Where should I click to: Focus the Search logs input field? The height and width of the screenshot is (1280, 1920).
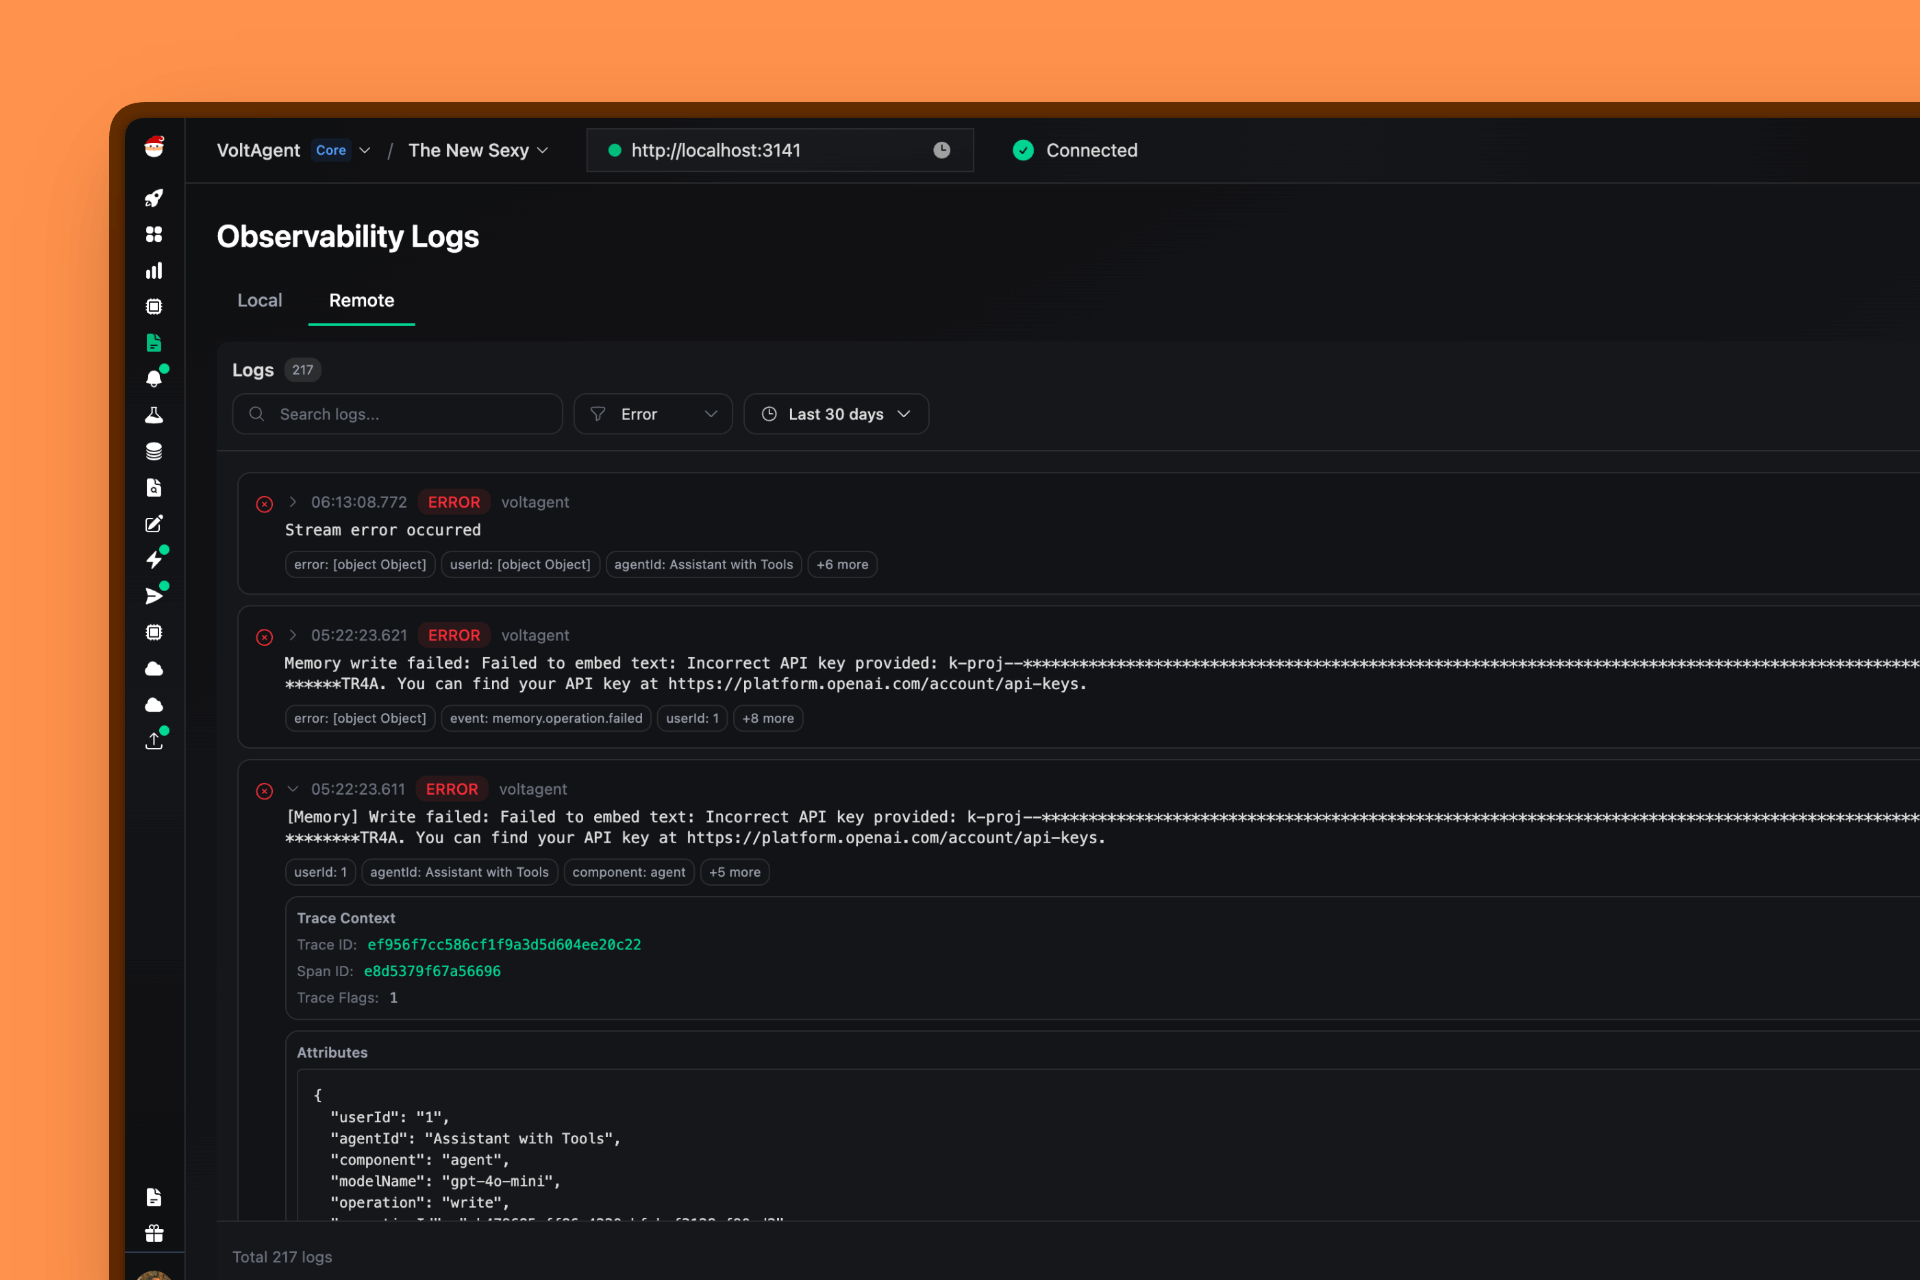pyautogui.click(x=397, y=414)
